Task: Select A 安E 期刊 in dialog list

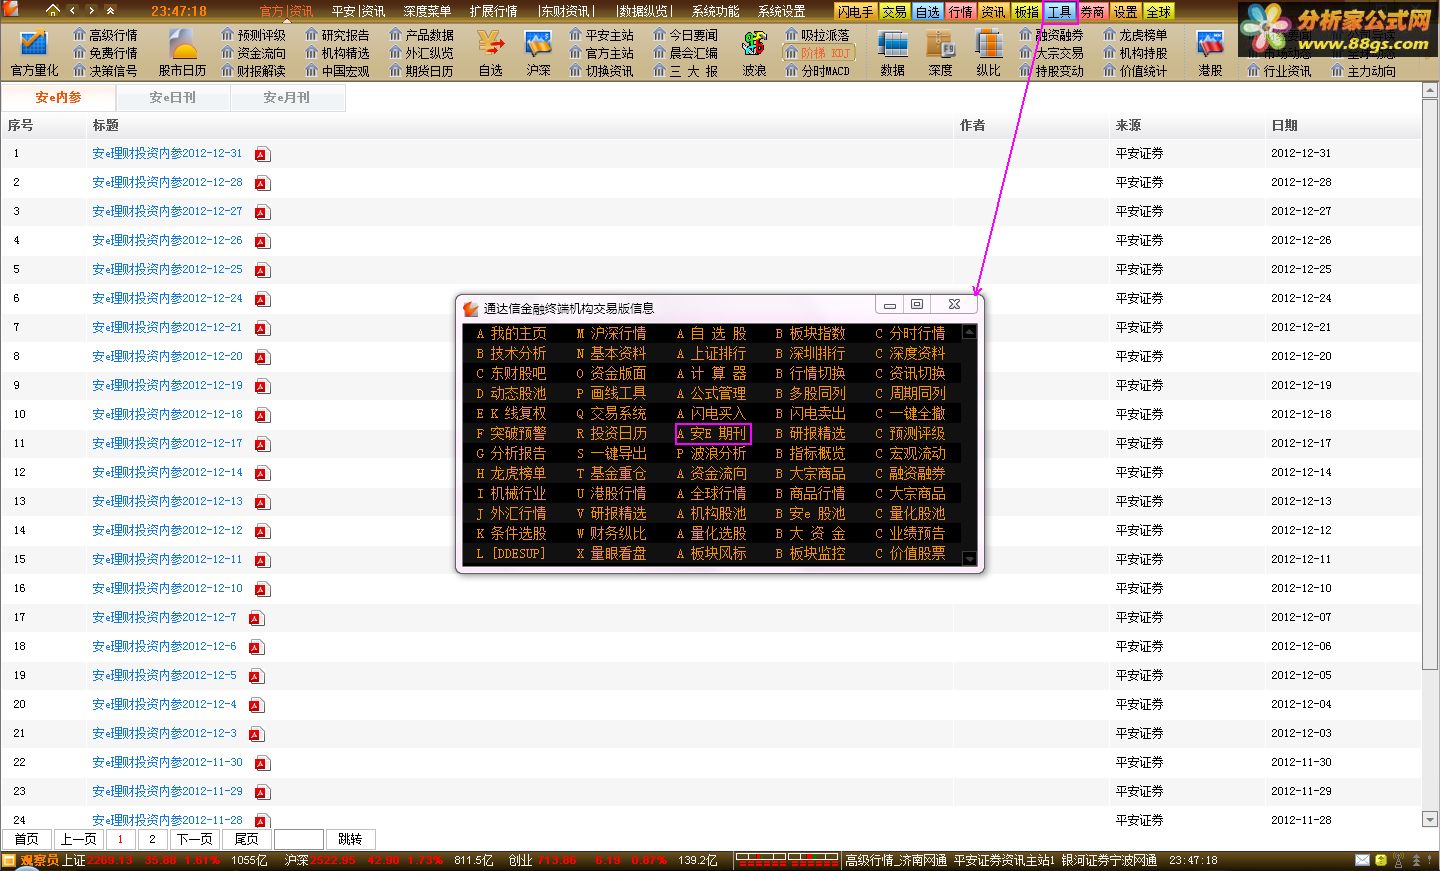Action: click(712, 433)
